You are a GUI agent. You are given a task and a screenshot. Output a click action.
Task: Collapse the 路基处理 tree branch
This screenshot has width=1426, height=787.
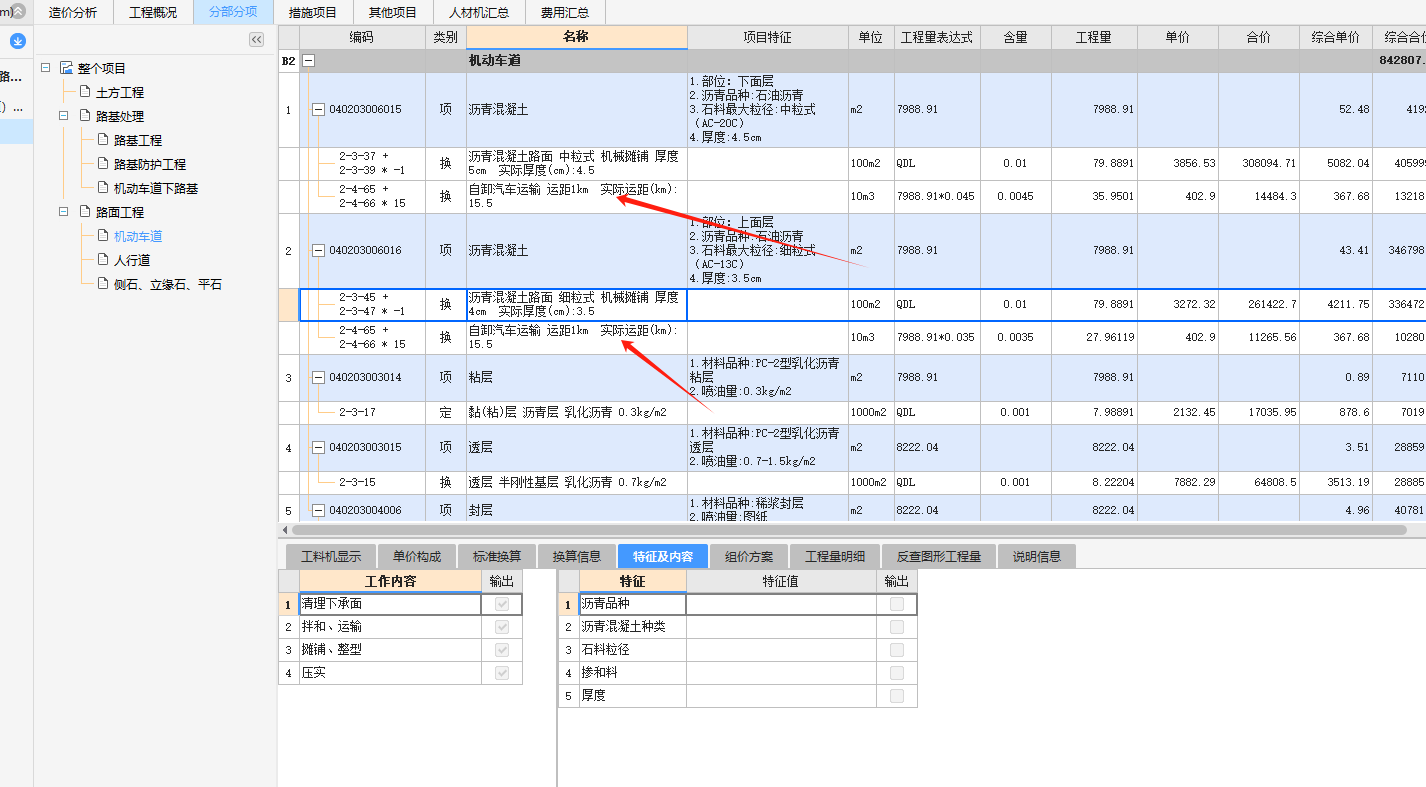[x=63, y=116]
